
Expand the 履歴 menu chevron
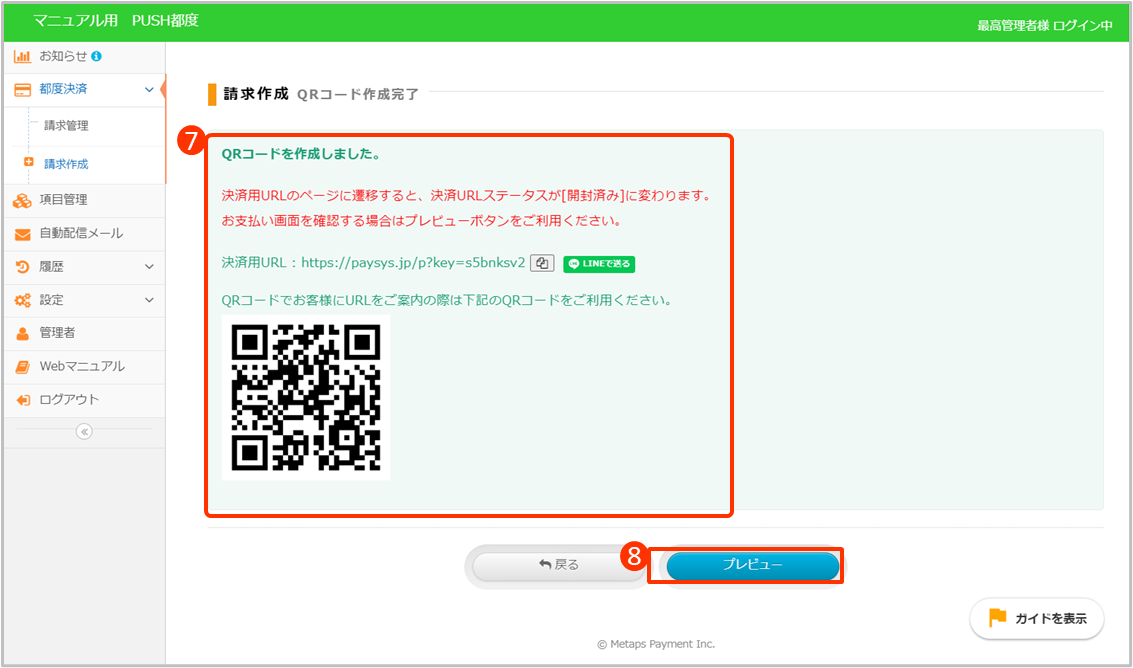pyautogui.click(x=150, y=267)
